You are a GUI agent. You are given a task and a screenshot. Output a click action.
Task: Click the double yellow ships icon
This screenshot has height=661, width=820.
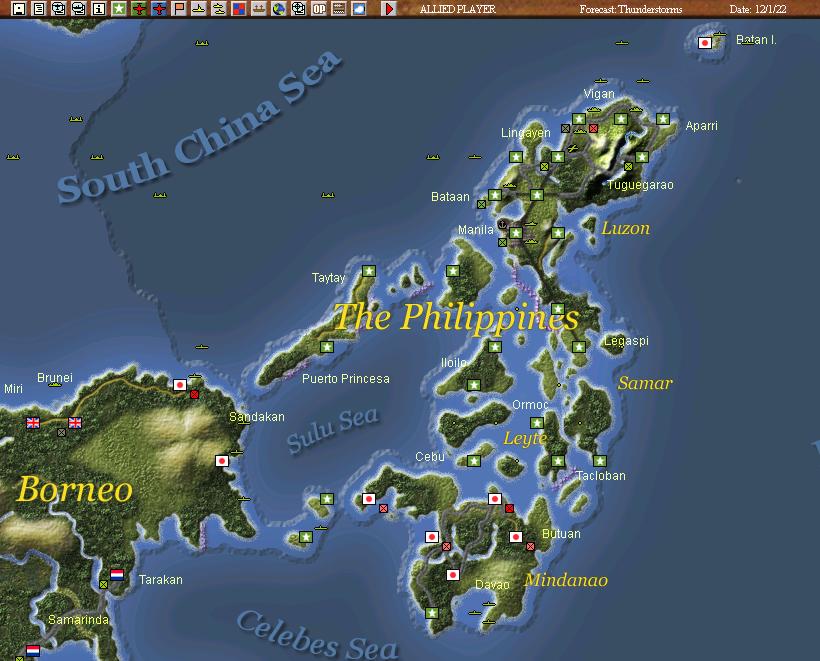[219, 8]
